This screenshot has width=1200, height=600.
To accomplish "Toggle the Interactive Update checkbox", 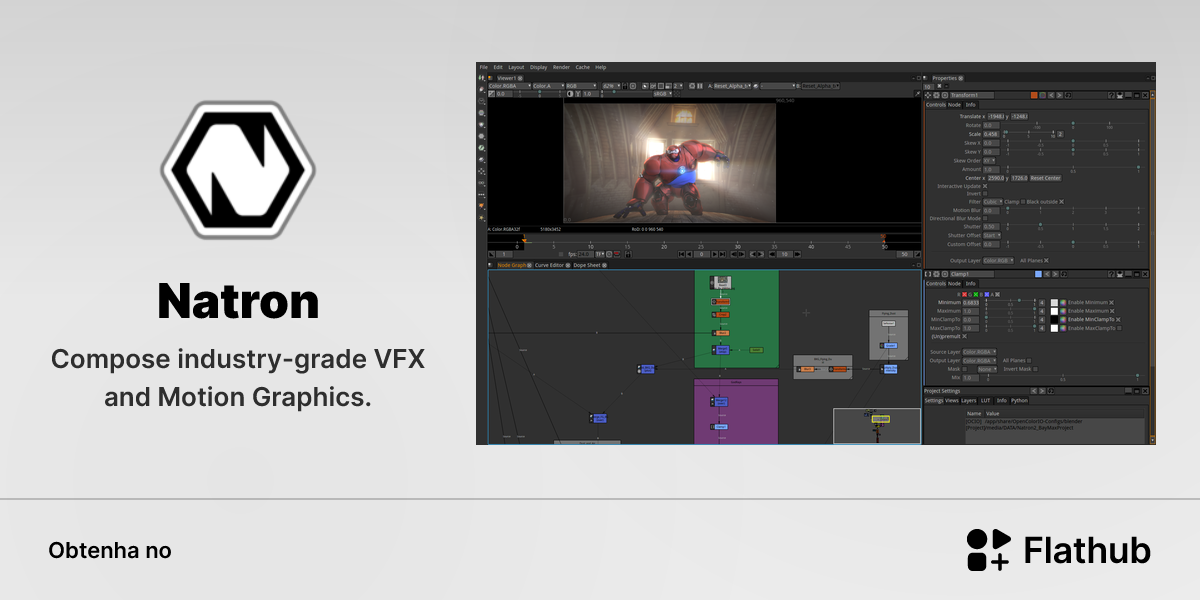I will 985,186.
